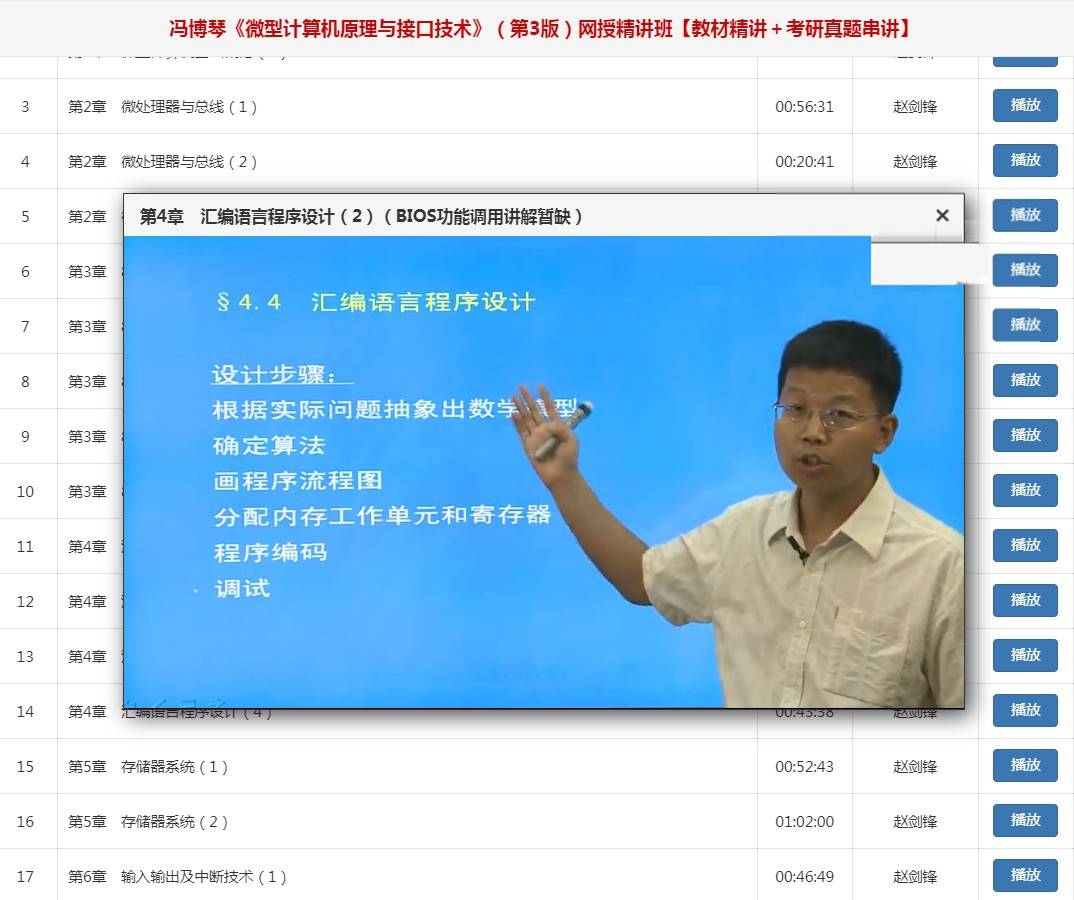The image size is (1074, 900).
Task: Select the 第2章 微处理器与总线（1）lesson title
Action: pyautogui.click(x=163, y=107)
